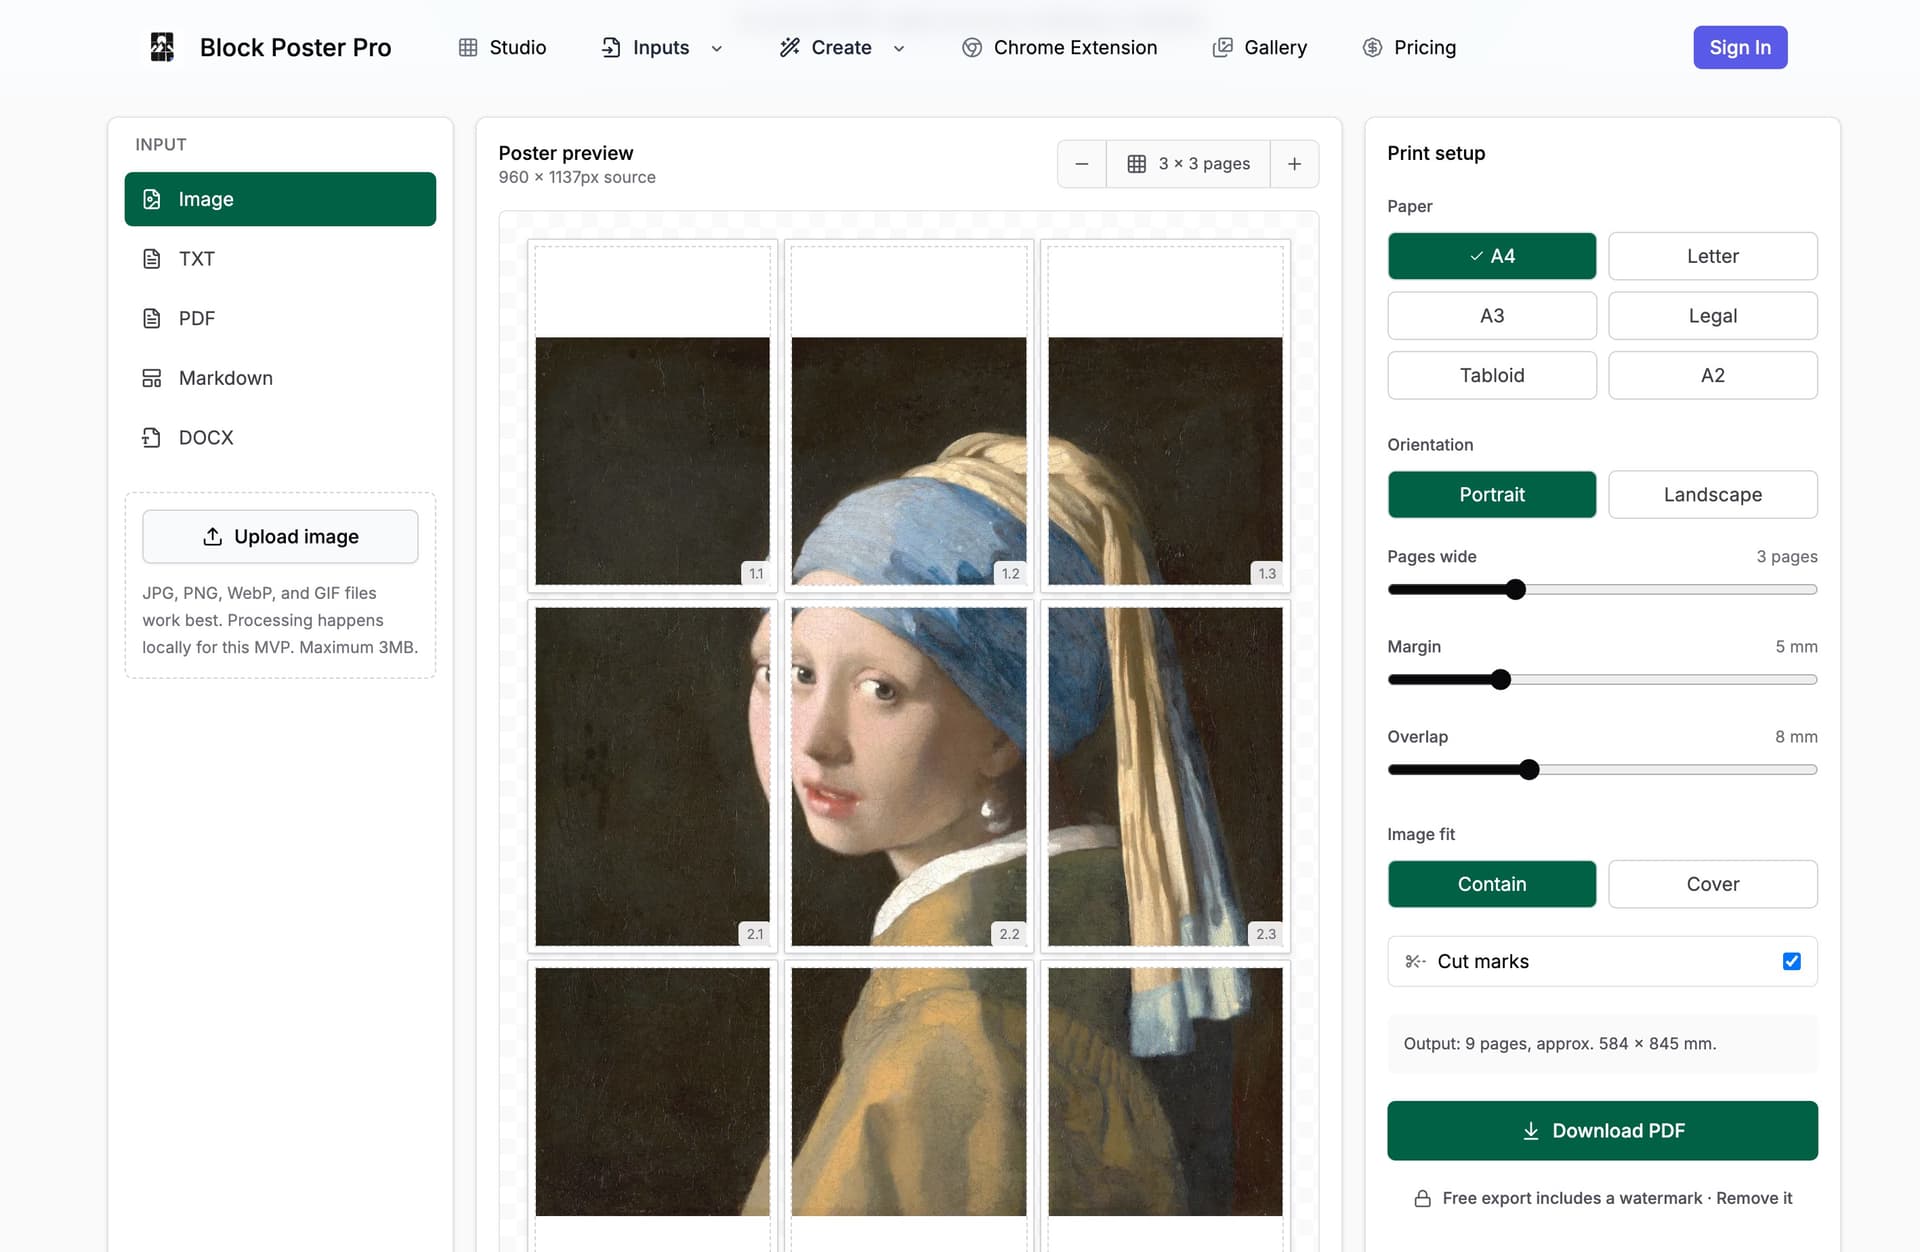Click the Pages wide slider handle

tap(1516, 589)
